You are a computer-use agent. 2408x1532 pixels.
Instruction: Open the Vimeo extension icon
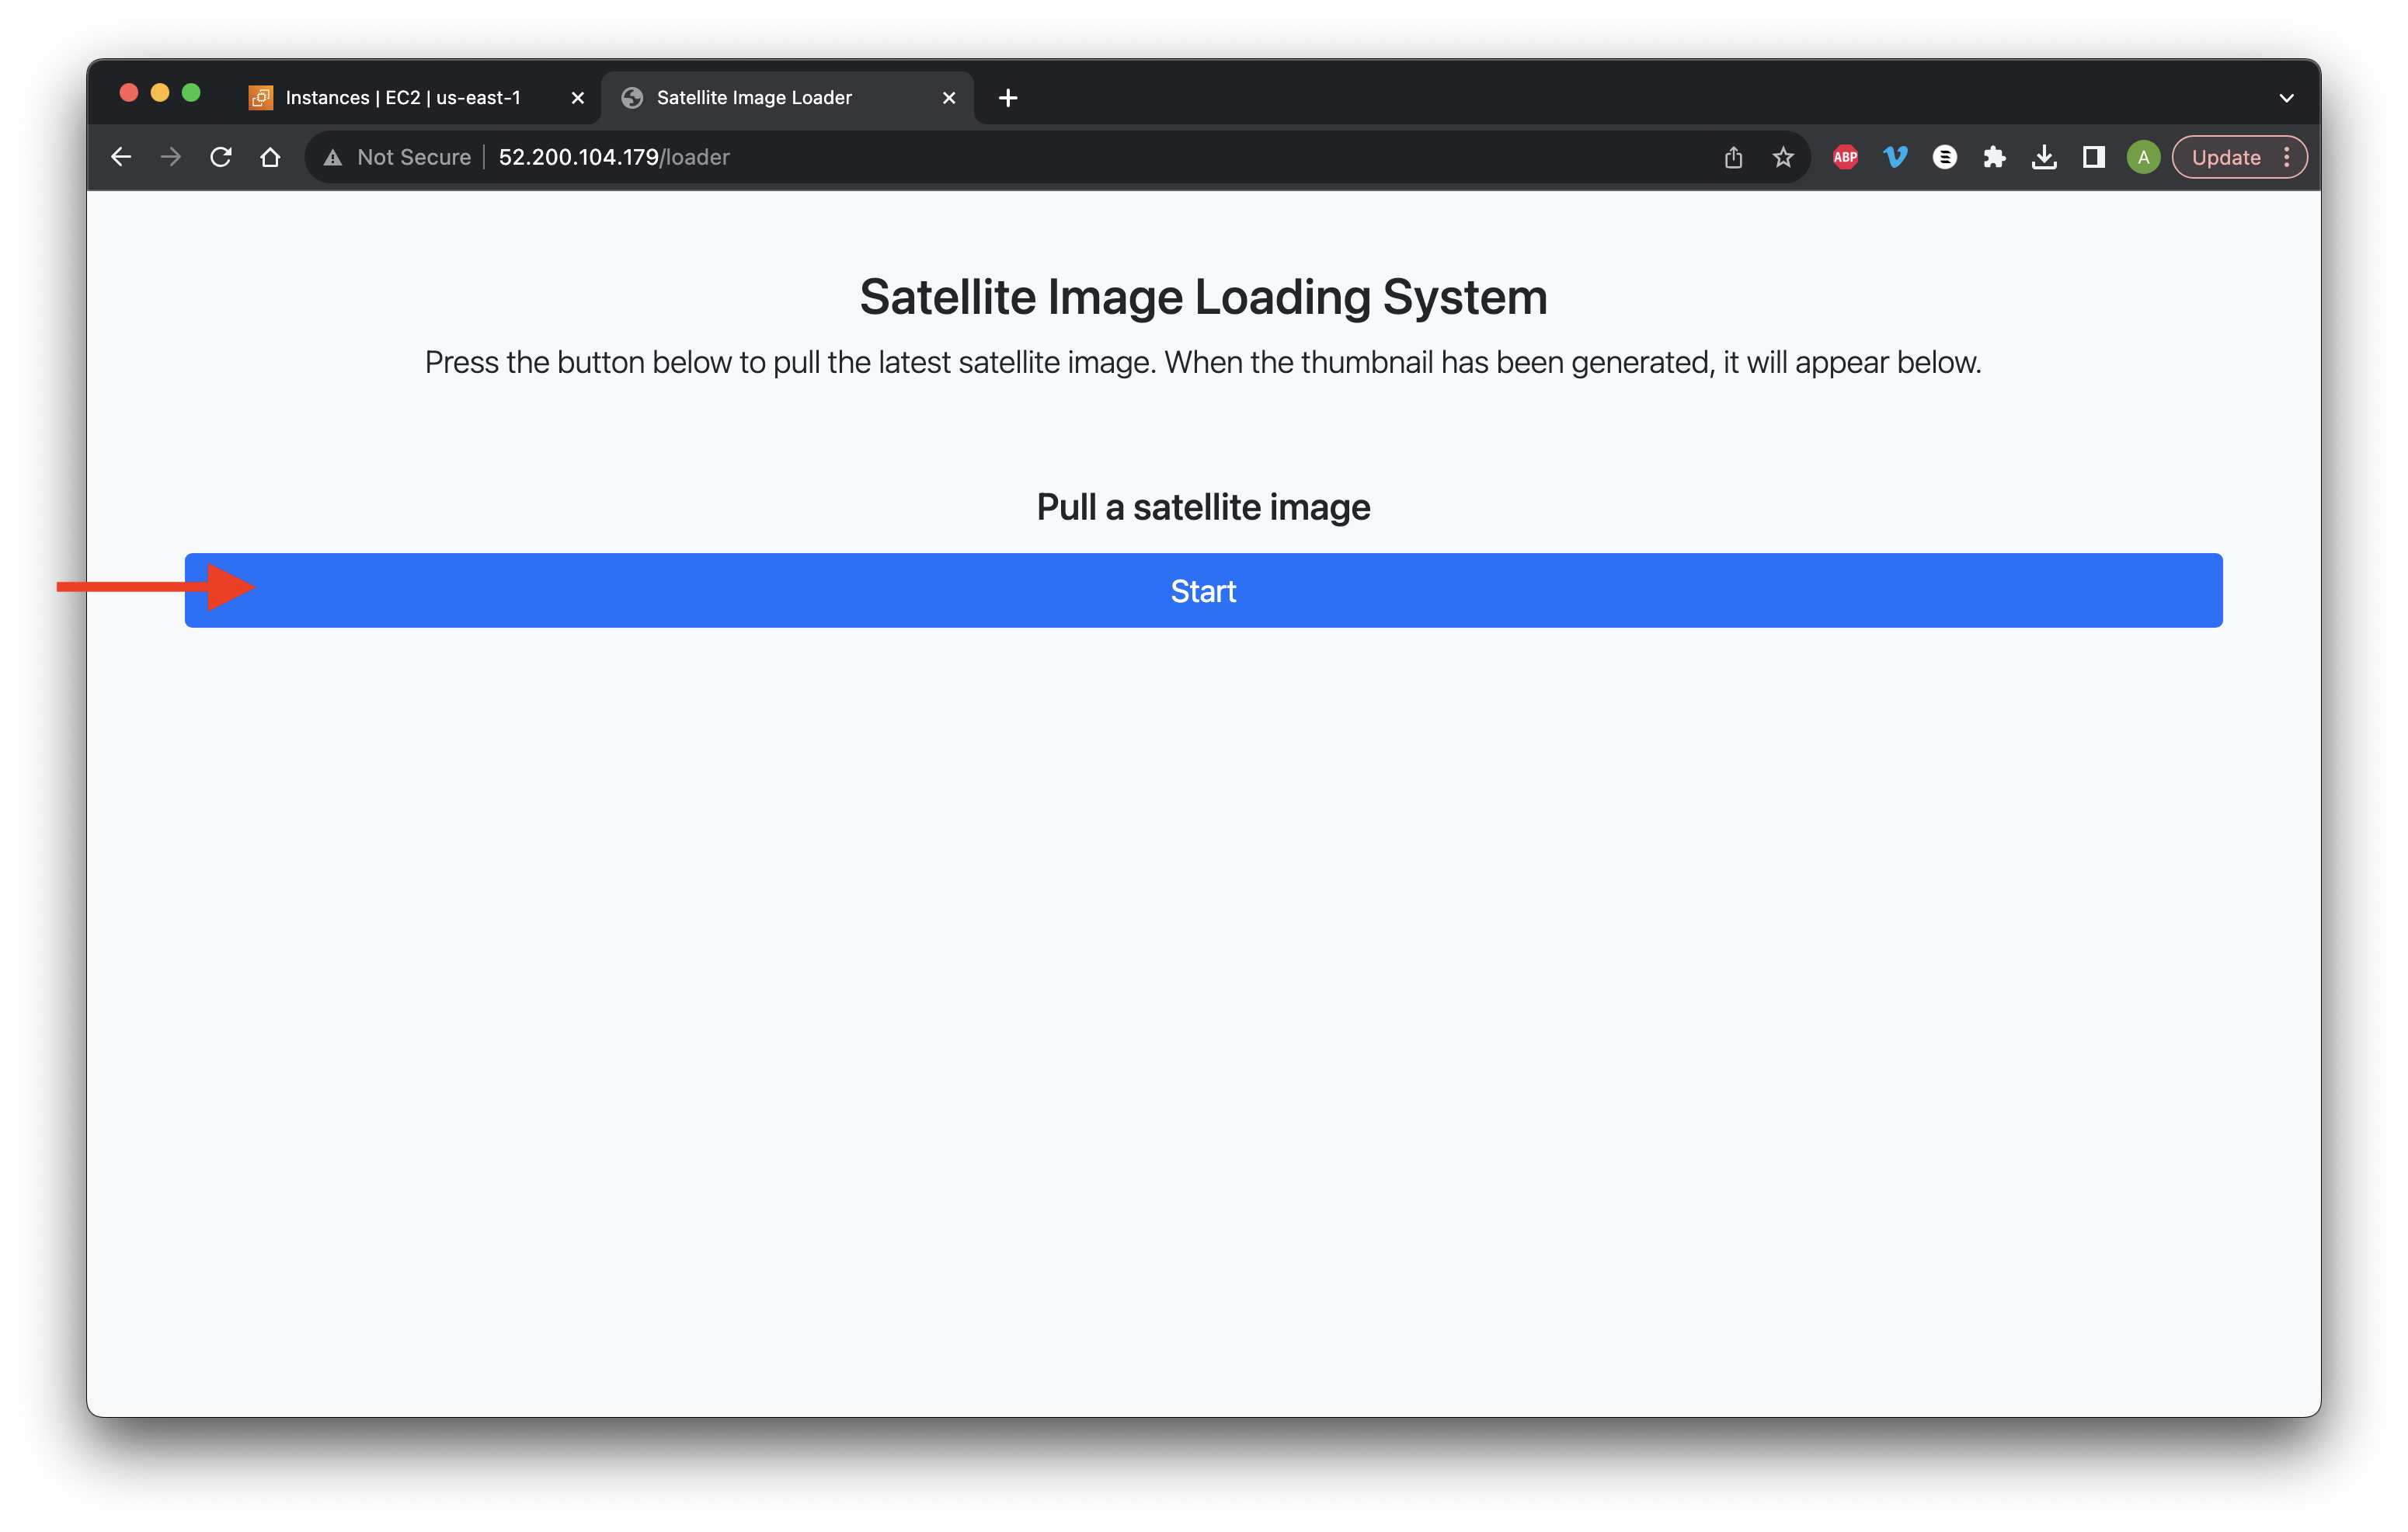[1895, 157]
